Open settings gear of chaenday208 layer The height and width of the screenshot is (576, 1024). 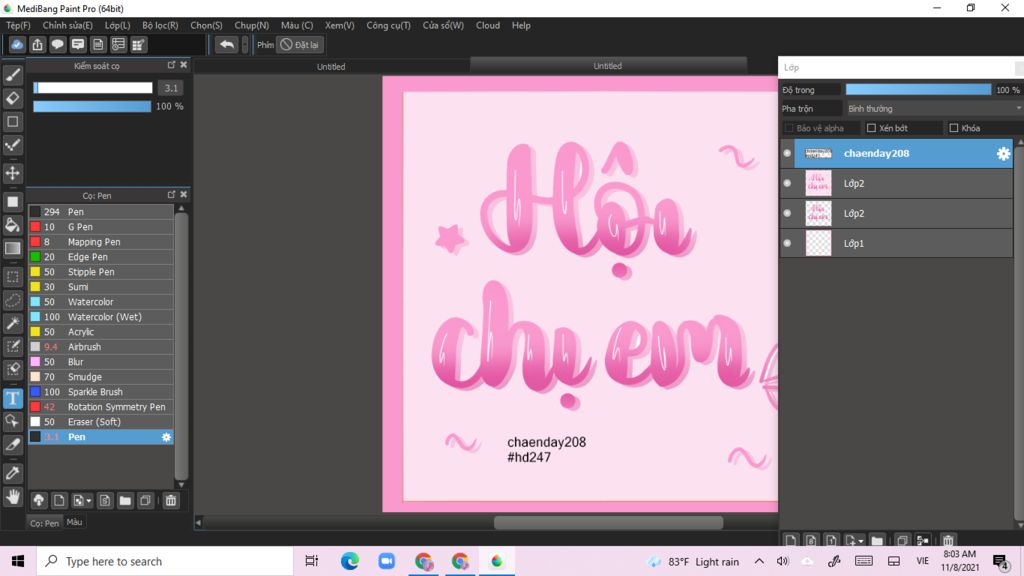click(x=1003, y=153)
